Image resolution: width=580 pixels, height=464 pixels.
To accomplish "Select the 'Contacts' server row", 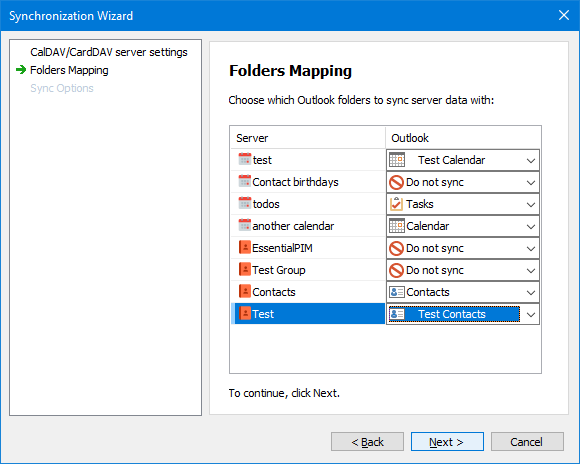I will (308, 292).
